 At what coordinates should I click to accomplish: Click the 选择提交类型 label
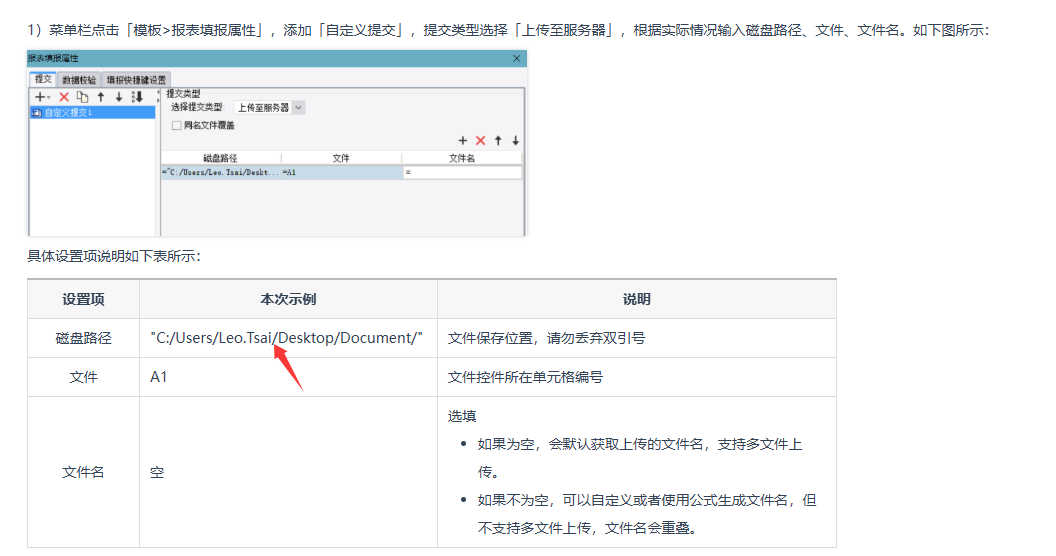(x=197, y=108)
